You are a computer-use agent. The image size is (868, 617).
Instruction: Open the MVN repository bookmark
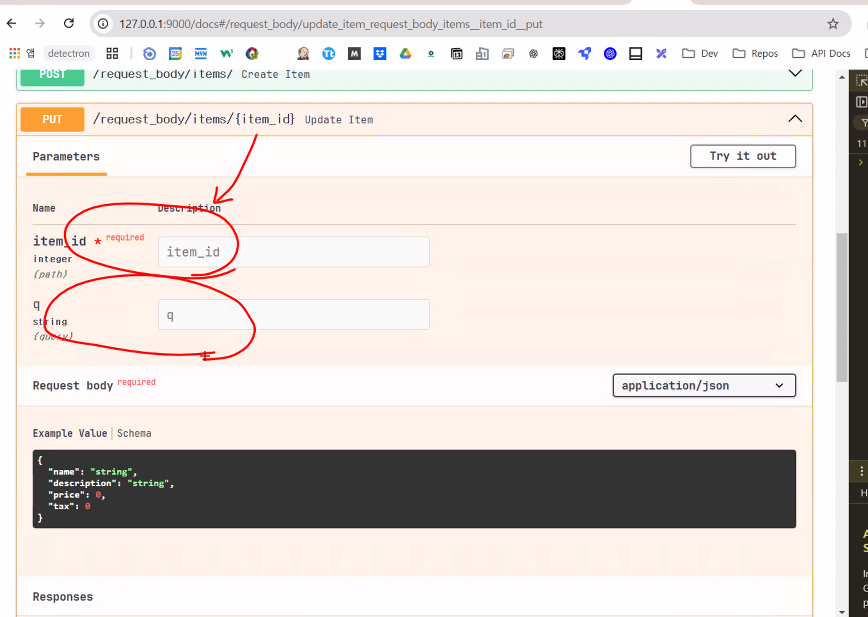click(x=201, y=53)
